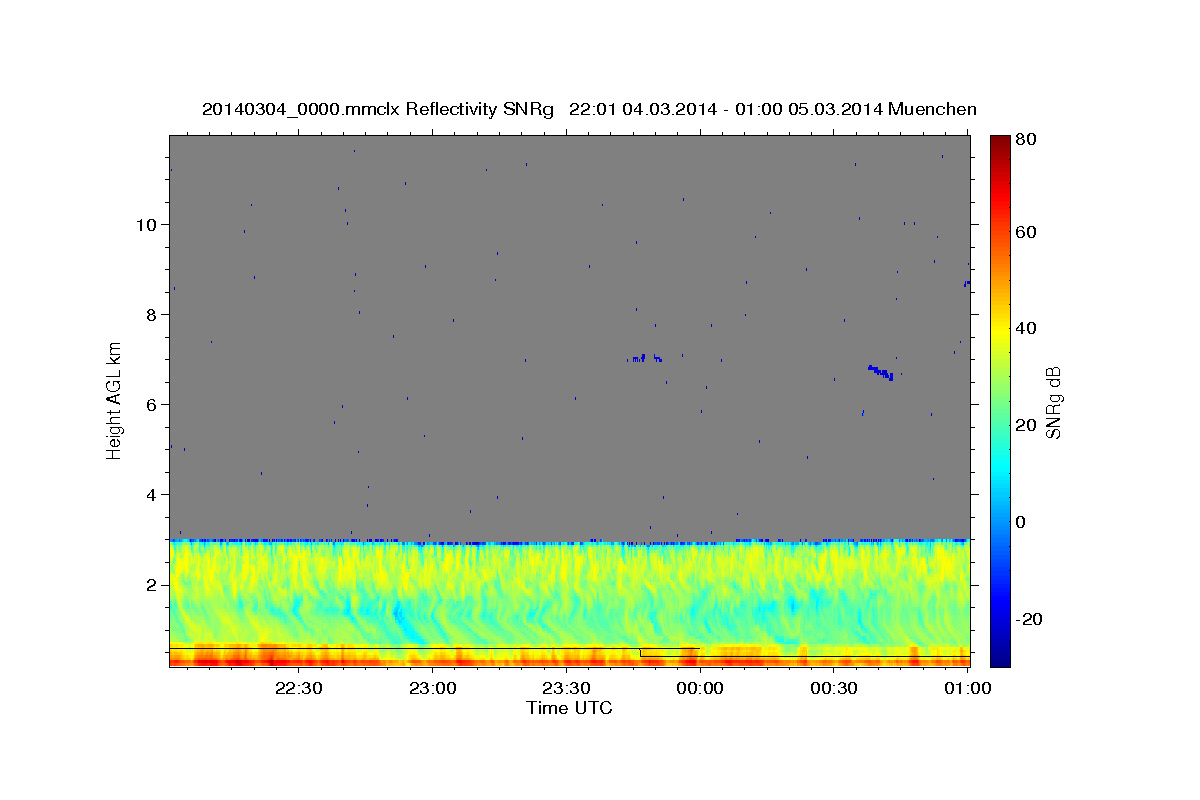1200x800 pixels.
Task: Click the 00:30 time tick label
Action: 834,688
